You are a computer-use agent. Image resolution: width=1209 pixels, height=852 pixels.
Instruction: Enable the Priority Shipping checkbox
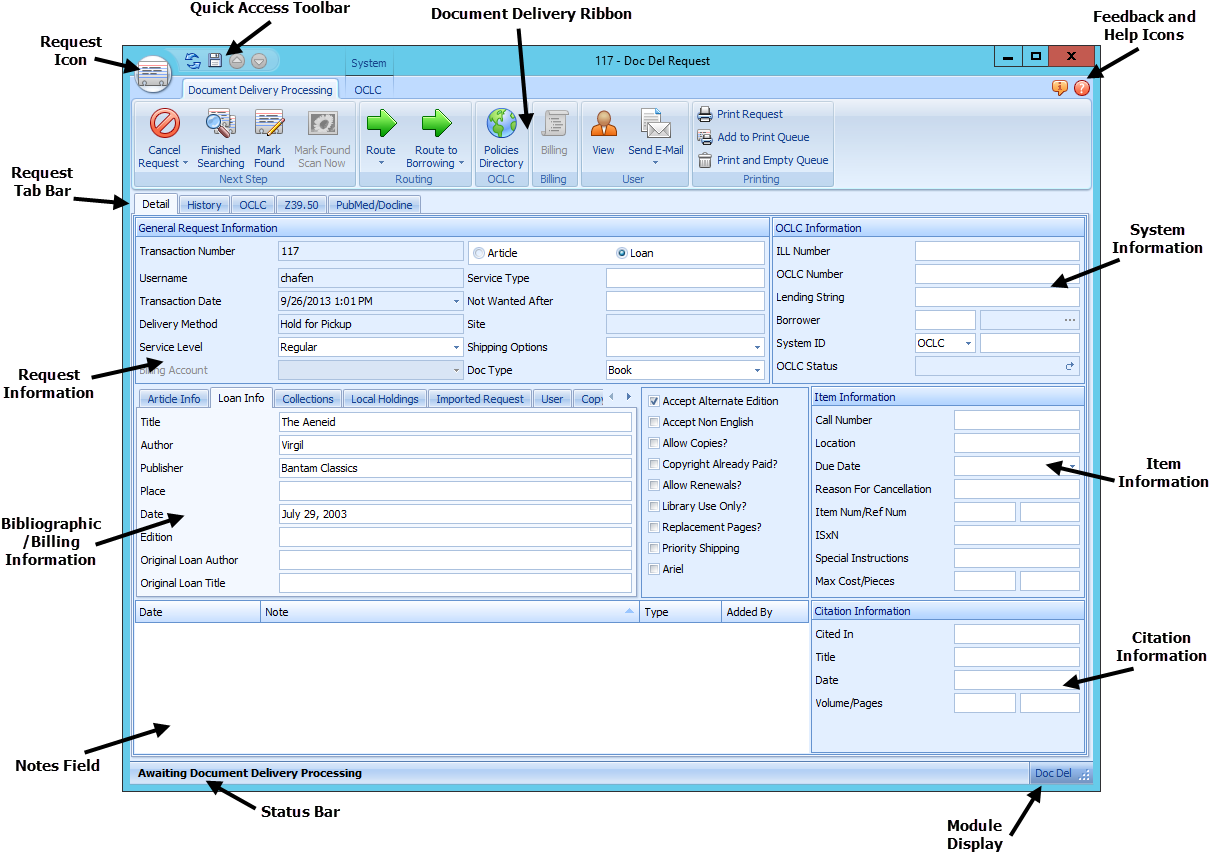tap(654, 548)
